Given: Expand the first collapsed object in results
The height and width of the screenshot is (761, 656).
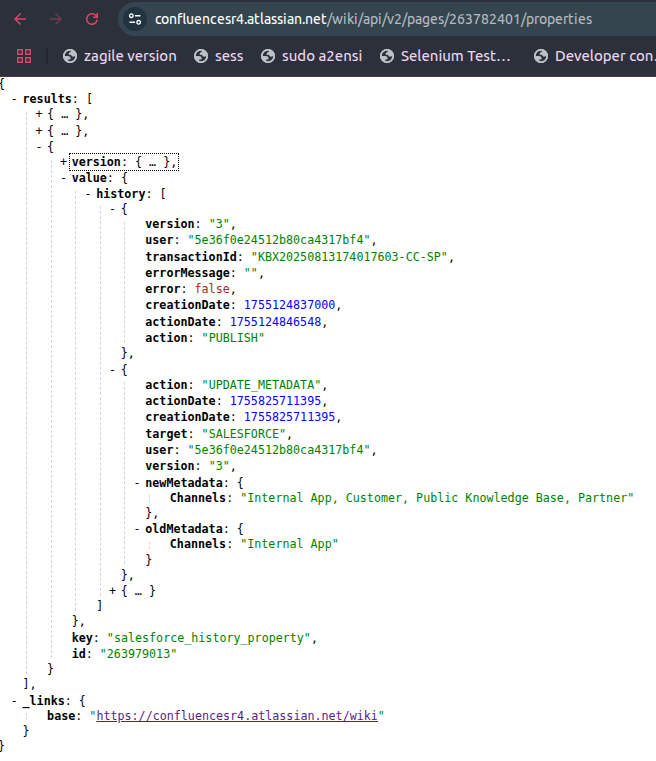Looking at the screenshot, I should pyautogui.click(x=39, y=115).
